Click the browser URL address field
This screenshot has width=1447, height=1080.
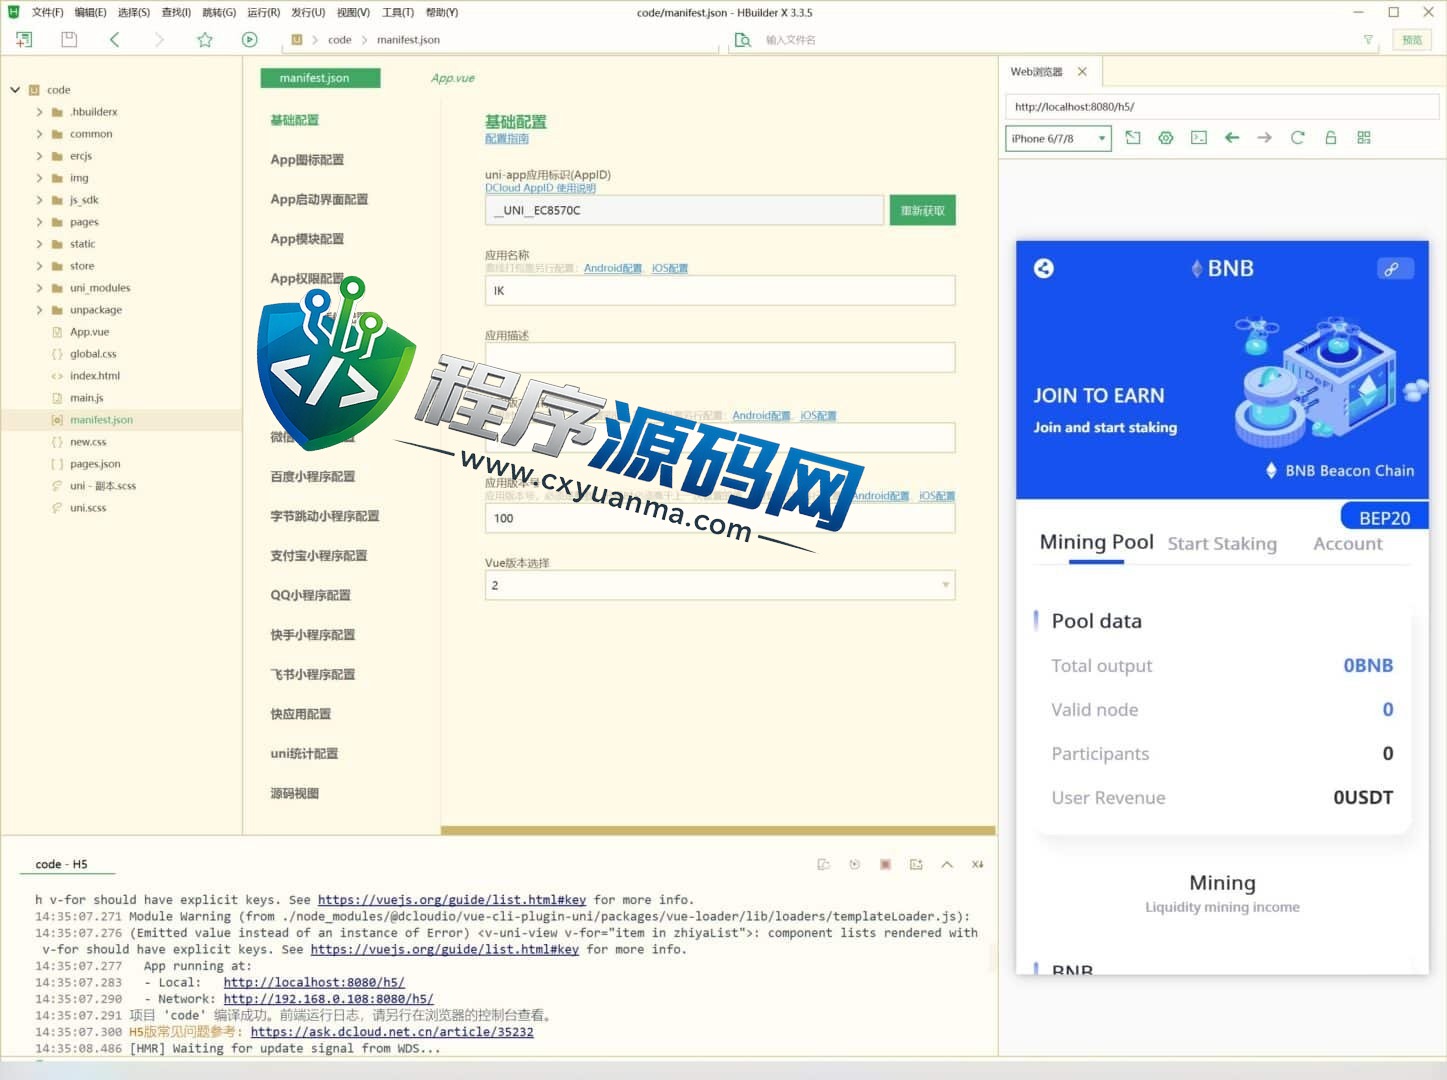[x=1221, y=107]
